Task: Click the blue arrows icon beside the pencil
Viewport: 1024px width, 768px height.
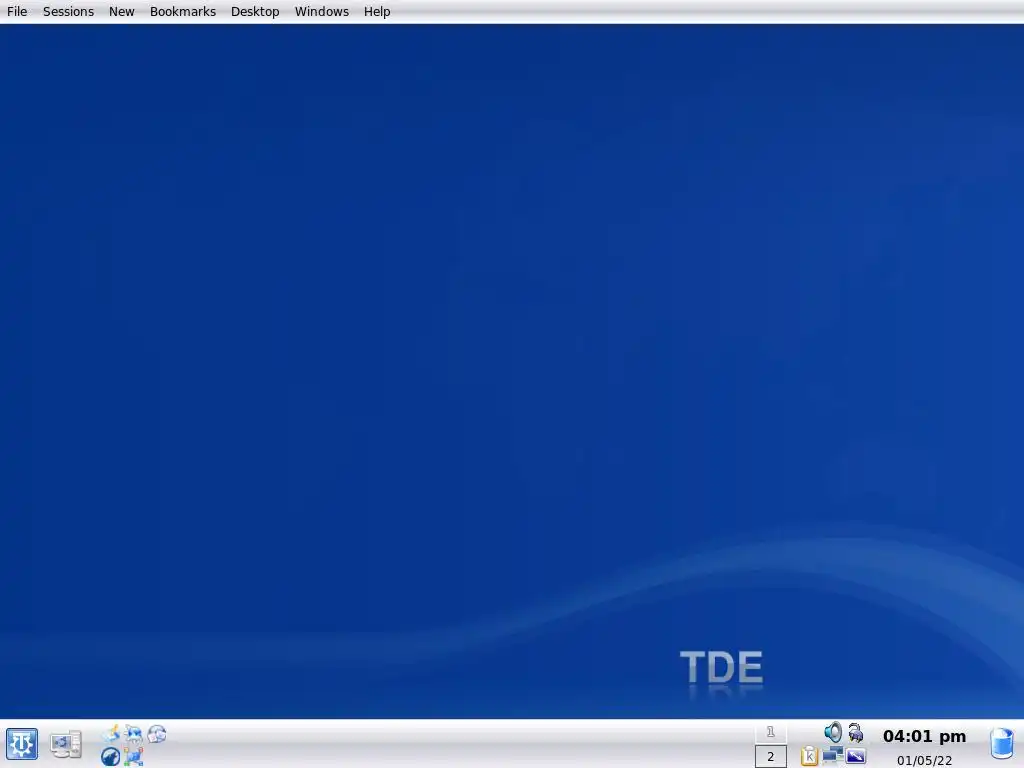Action: point(133,733)
